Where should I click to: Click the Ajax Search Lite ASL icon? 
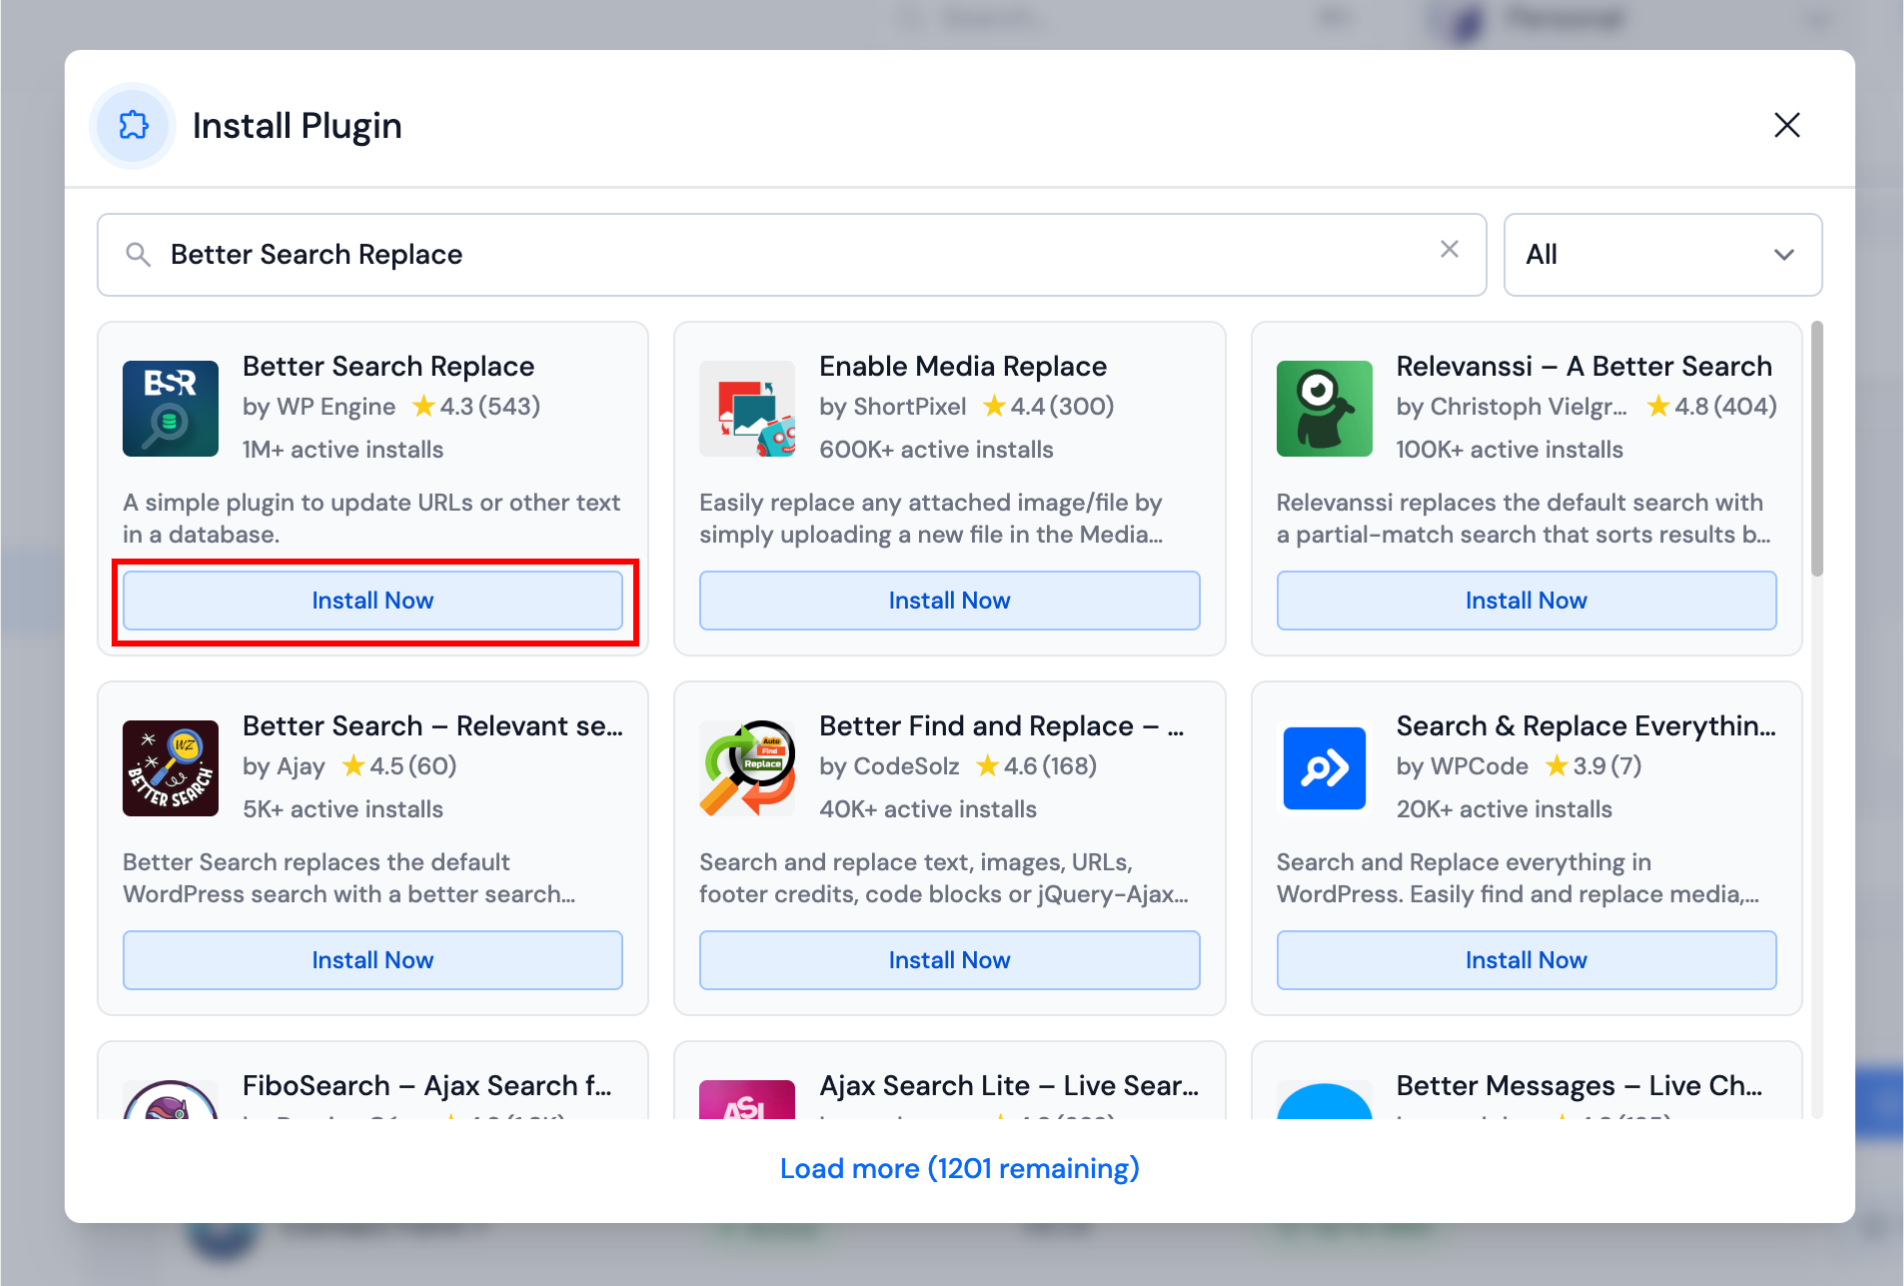(x=747, y=1099)
